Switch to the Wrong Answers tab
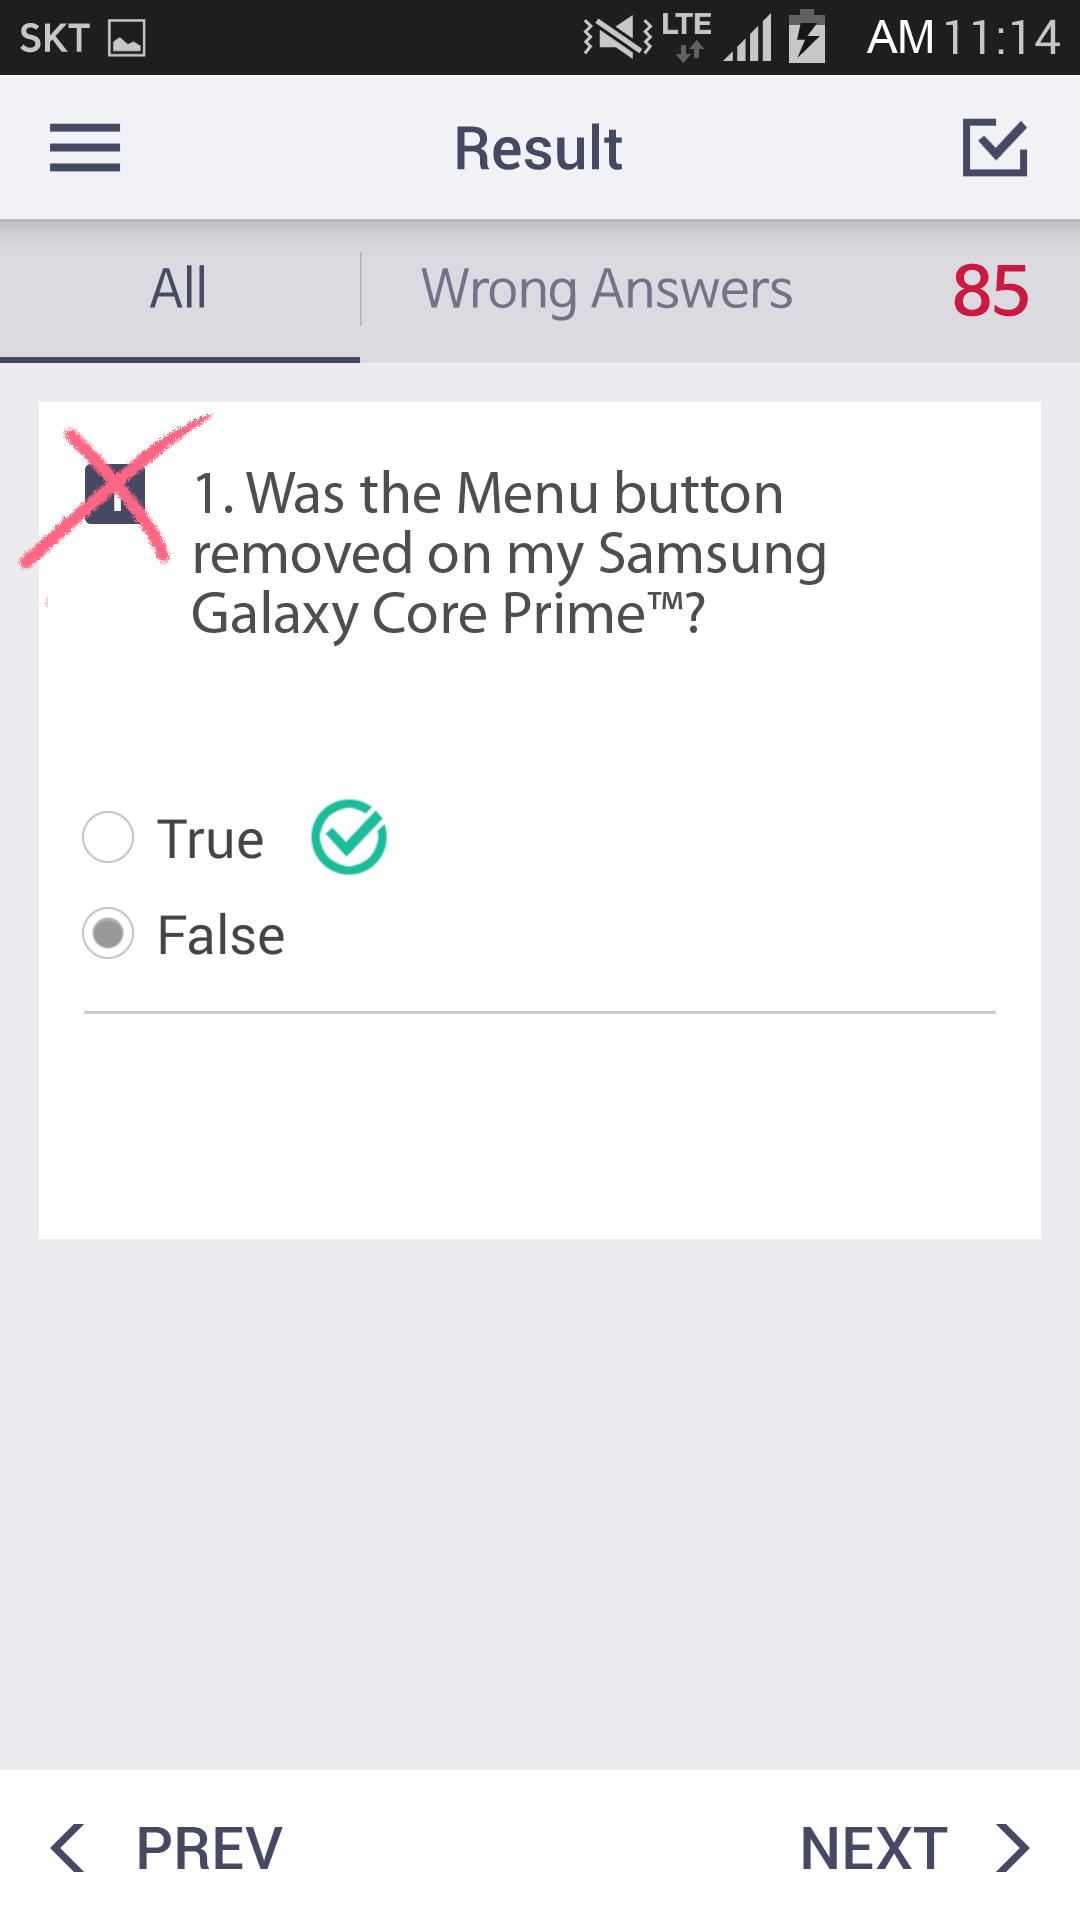The width and height of the screenshot is (1080, 1920). (606, 289)
